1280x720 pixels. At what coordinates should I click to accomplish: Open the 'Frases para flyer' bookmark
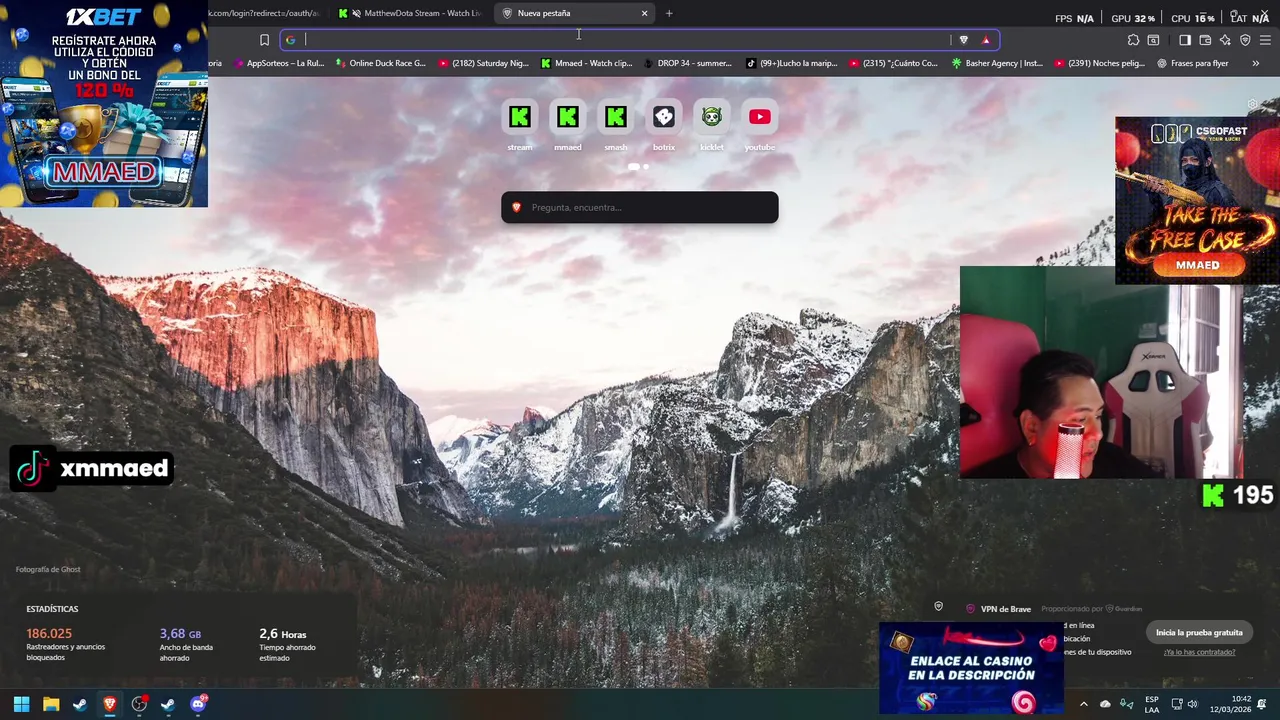[x=1193, y=63]
